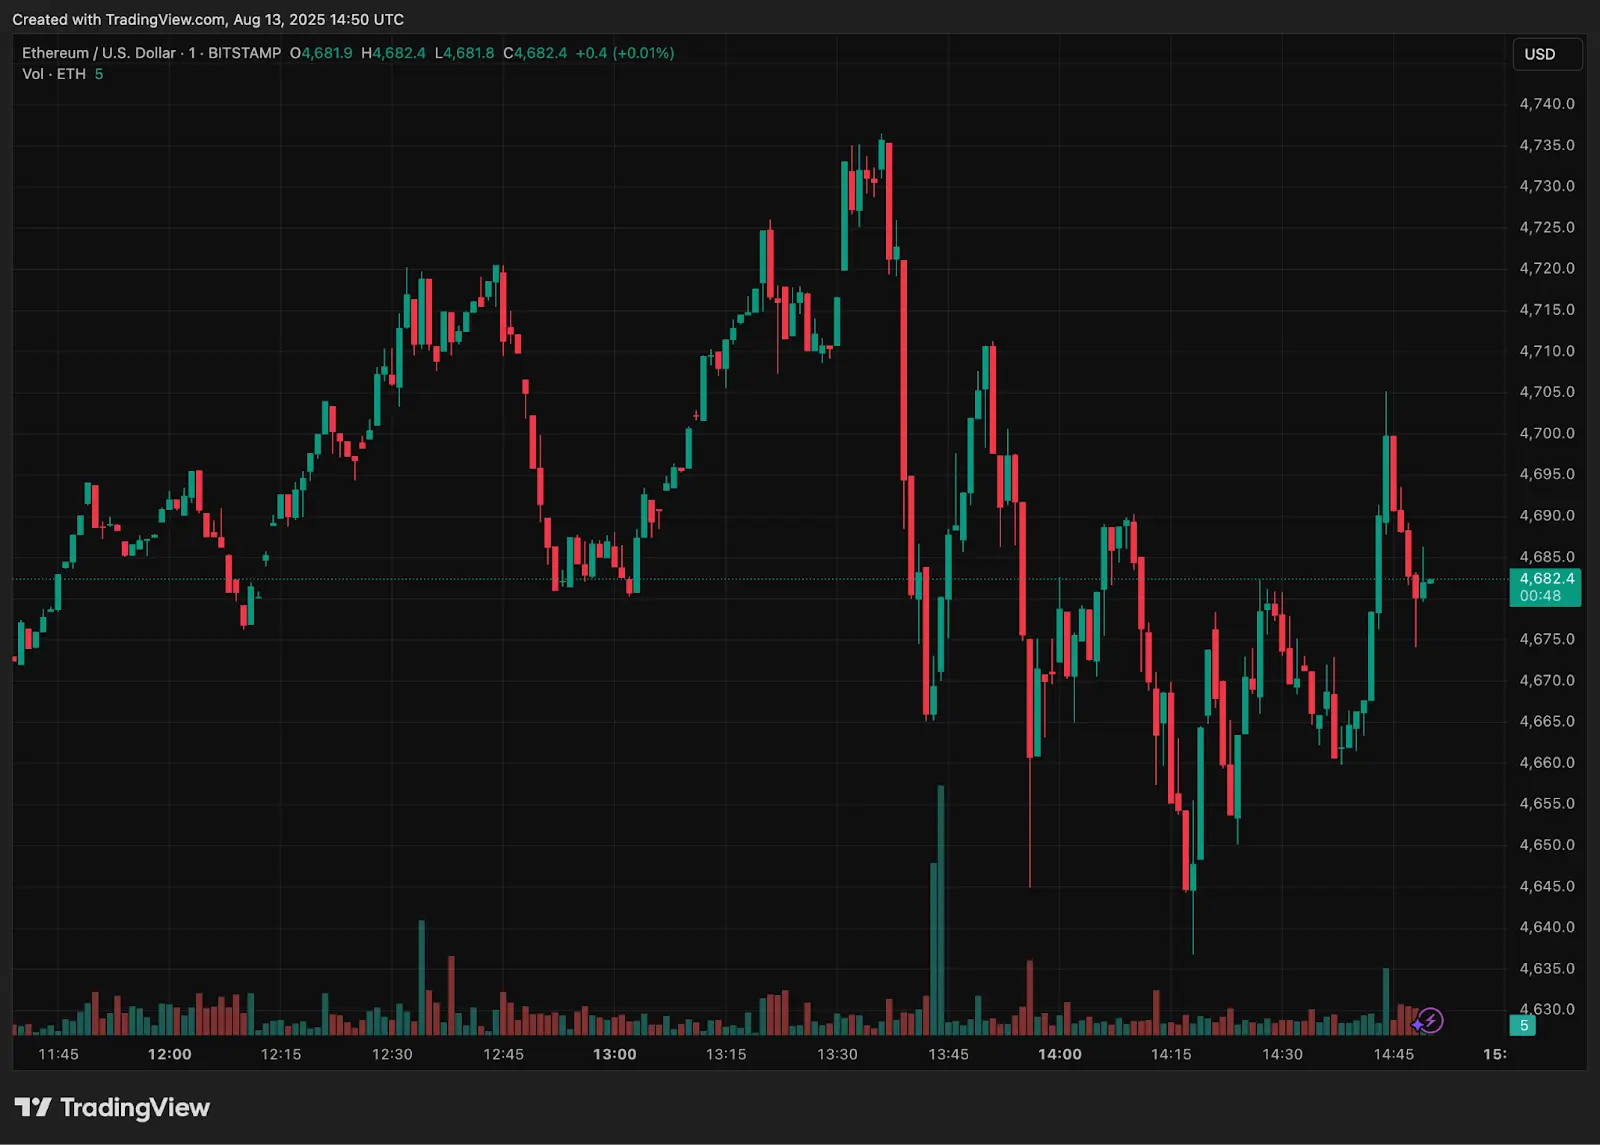The height and width of the screenshot is (1145, 1600).
Task: Click the 4,715.0 price axis label
Action: [1547, 310]
